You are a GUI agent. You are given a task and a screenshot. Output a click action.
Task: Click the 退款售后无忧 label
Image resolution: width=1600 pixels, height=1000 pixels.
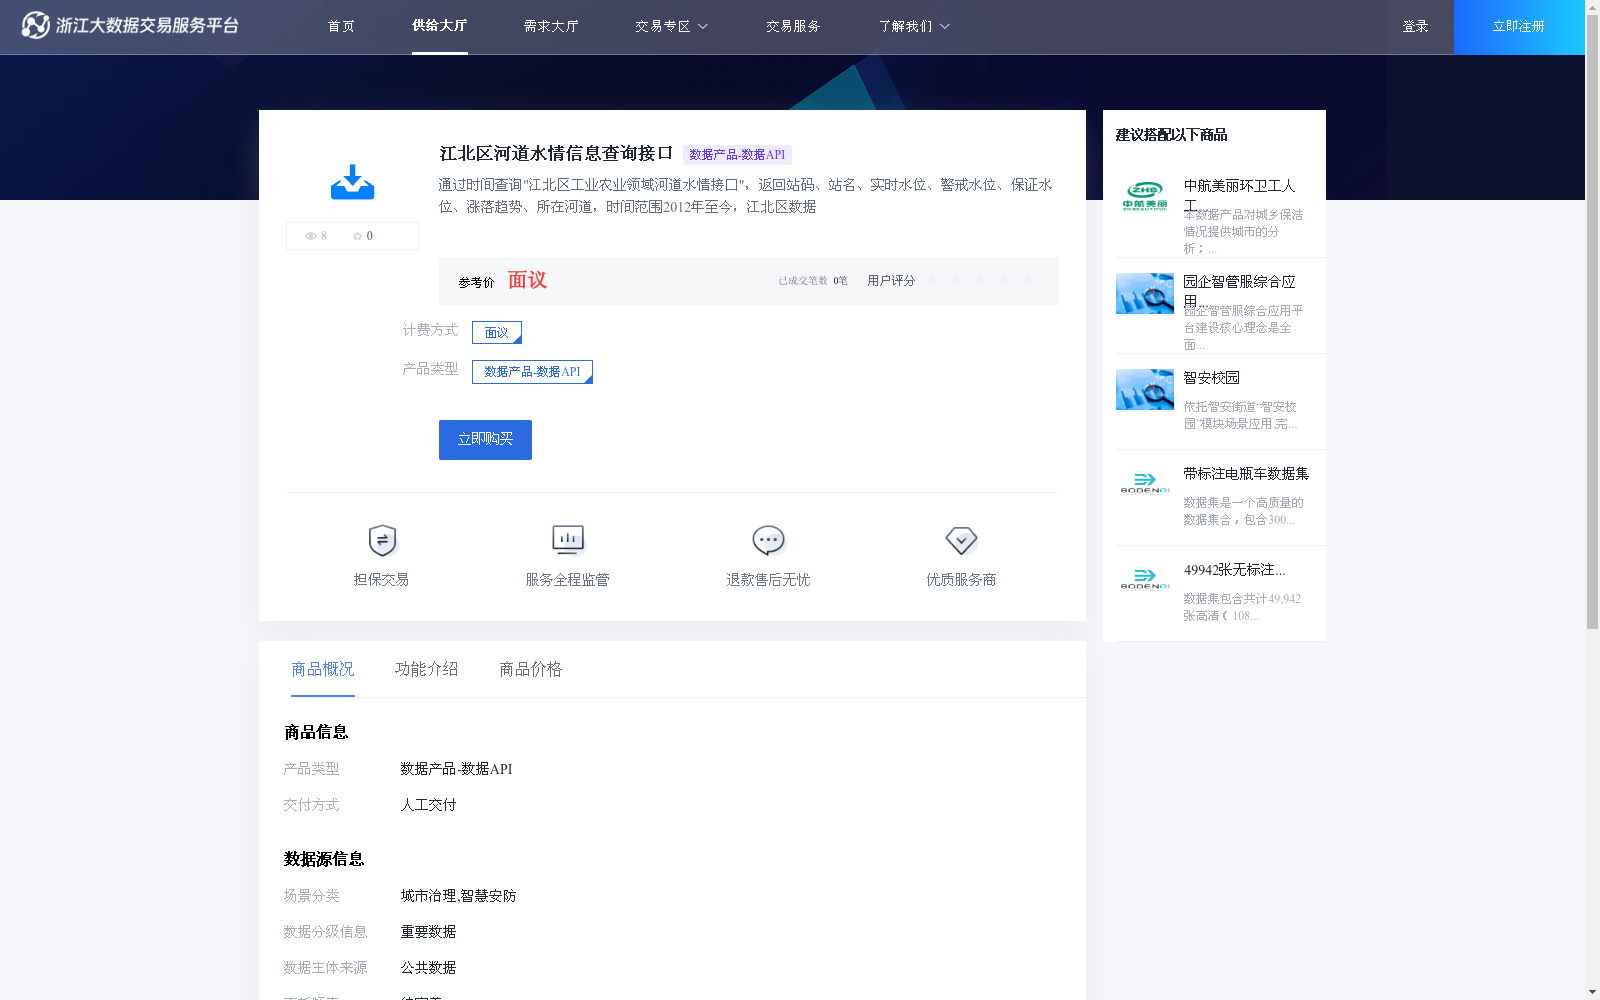768,580
